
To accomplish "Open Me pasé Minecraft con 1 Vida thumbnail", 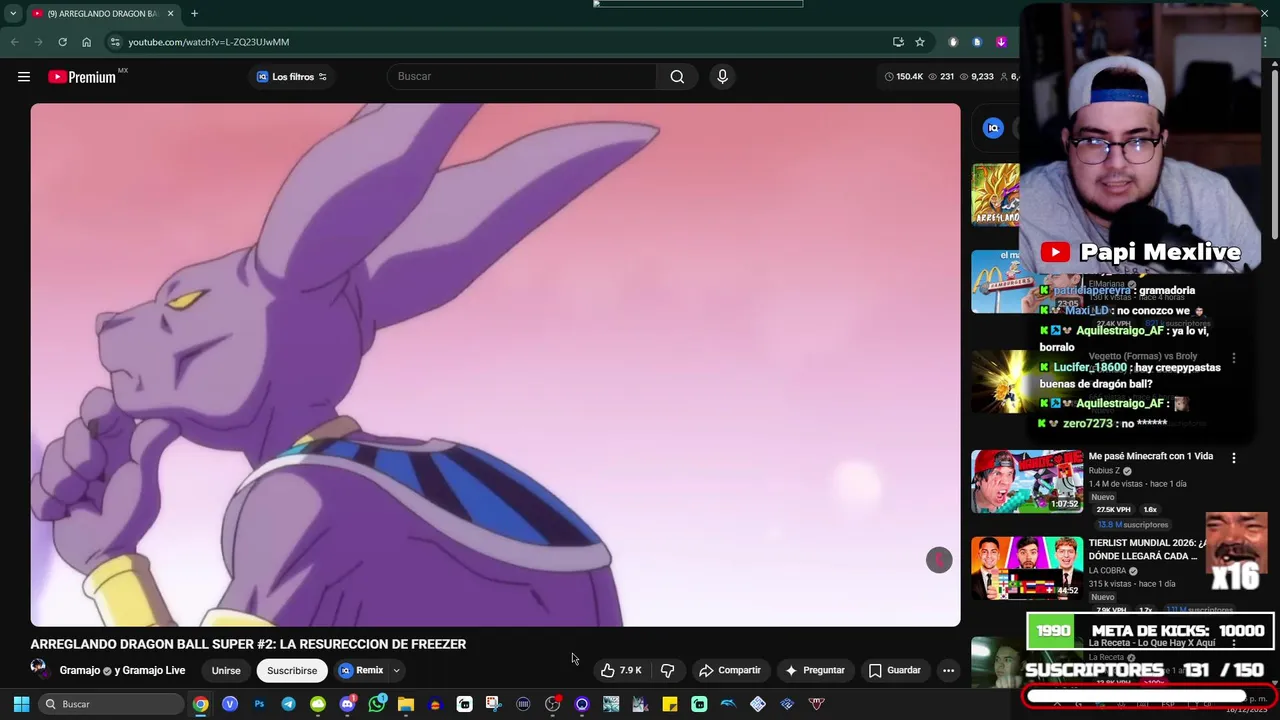I will (x=1026, y=481).
